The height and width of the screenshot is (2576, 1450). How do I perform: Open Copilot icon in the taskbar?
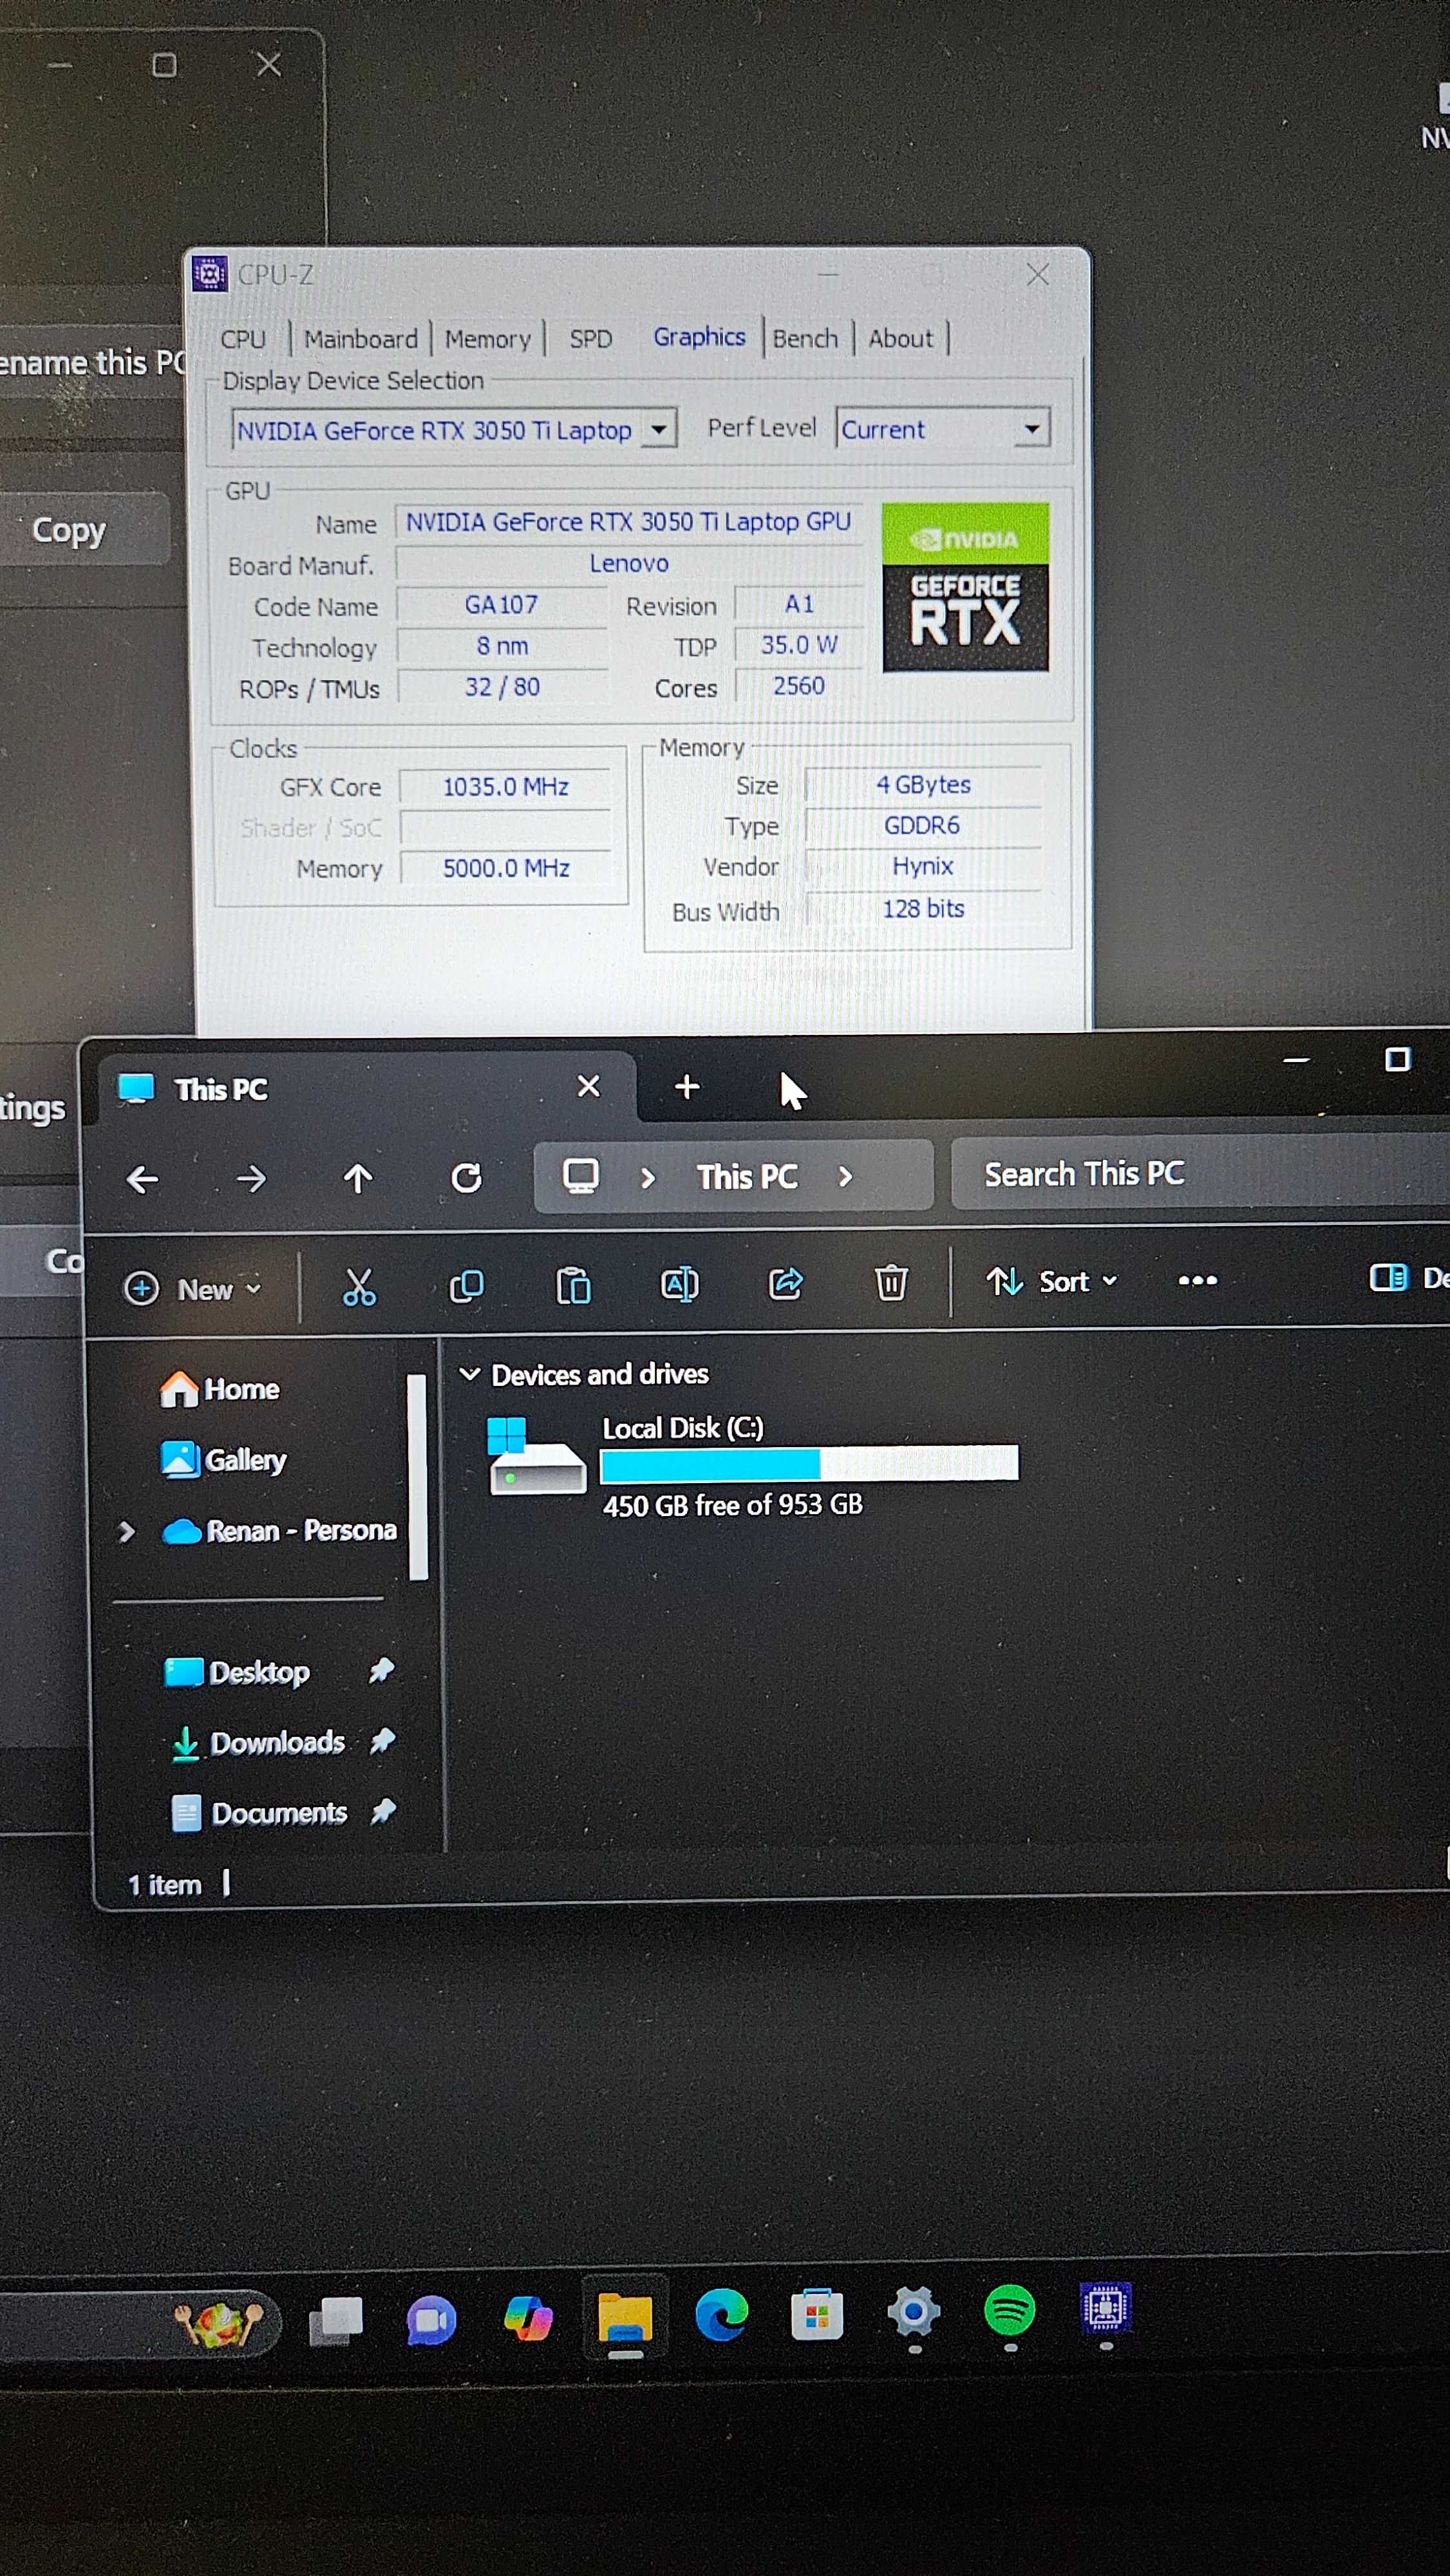(528, 2319)
